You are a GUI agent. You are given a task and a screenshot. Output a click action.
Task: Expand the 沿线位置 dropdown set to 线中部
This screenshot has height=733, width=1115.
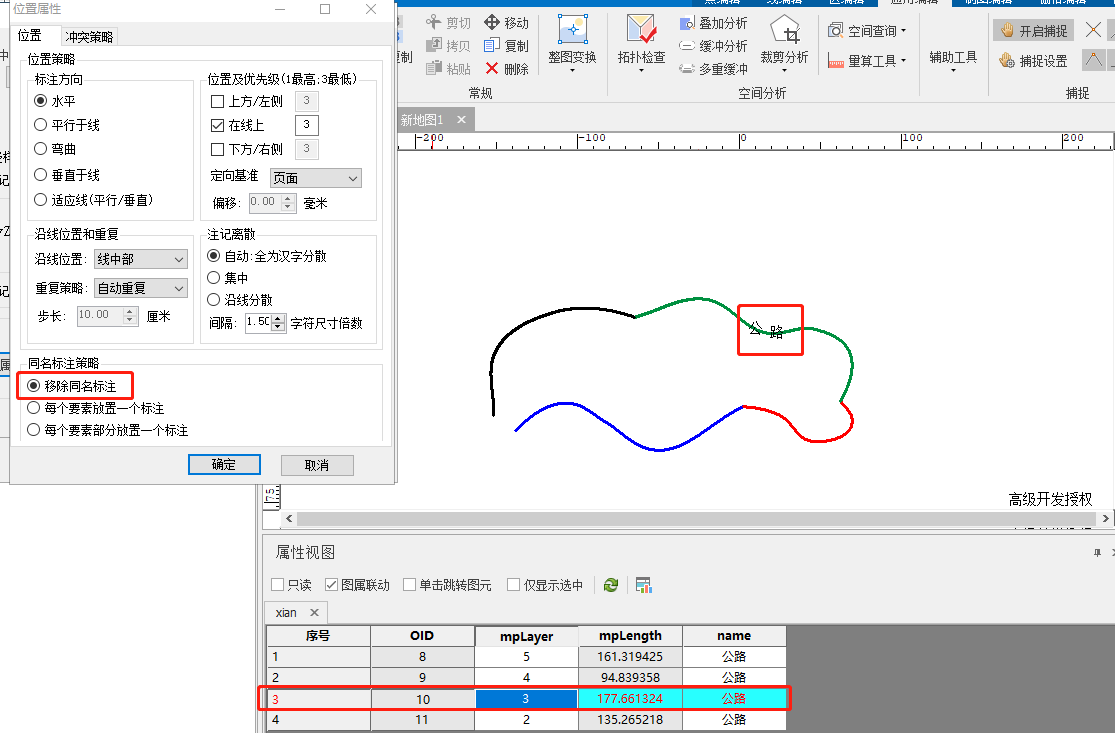(x=140, y=259)
